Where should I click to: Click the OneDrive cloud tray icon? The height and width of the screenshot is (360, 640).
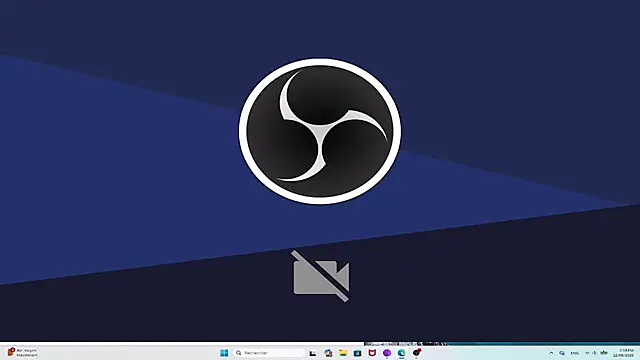562,353
